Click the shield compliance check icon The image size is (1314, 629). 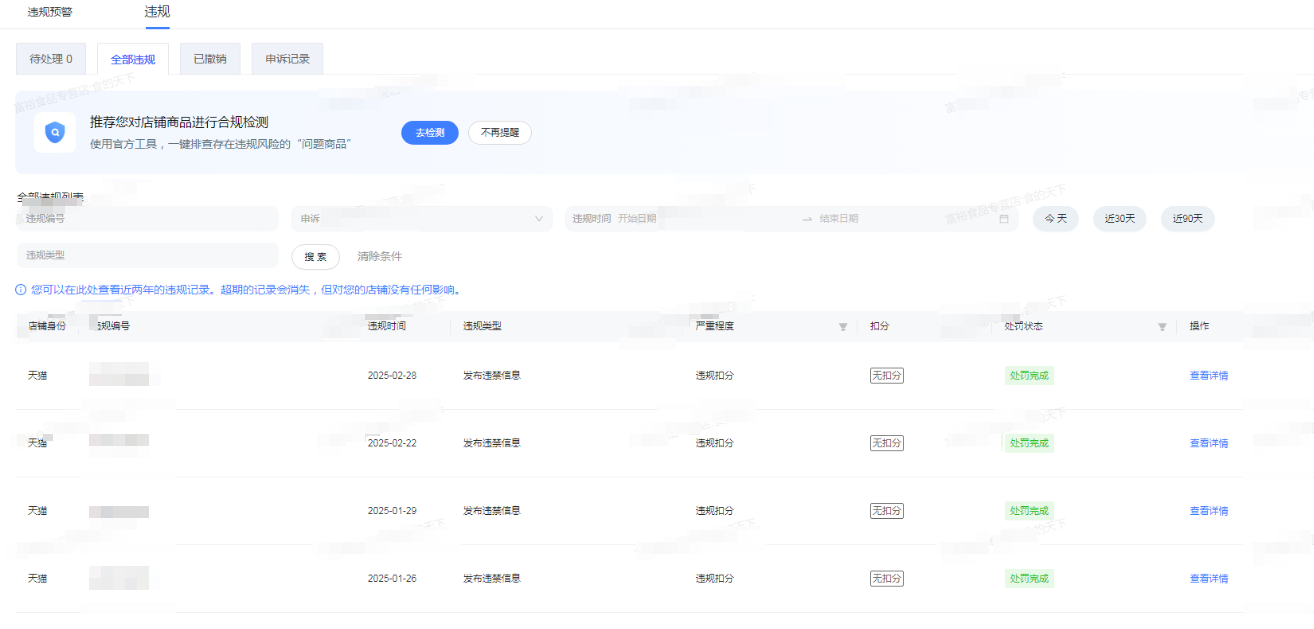pos(54,132)
